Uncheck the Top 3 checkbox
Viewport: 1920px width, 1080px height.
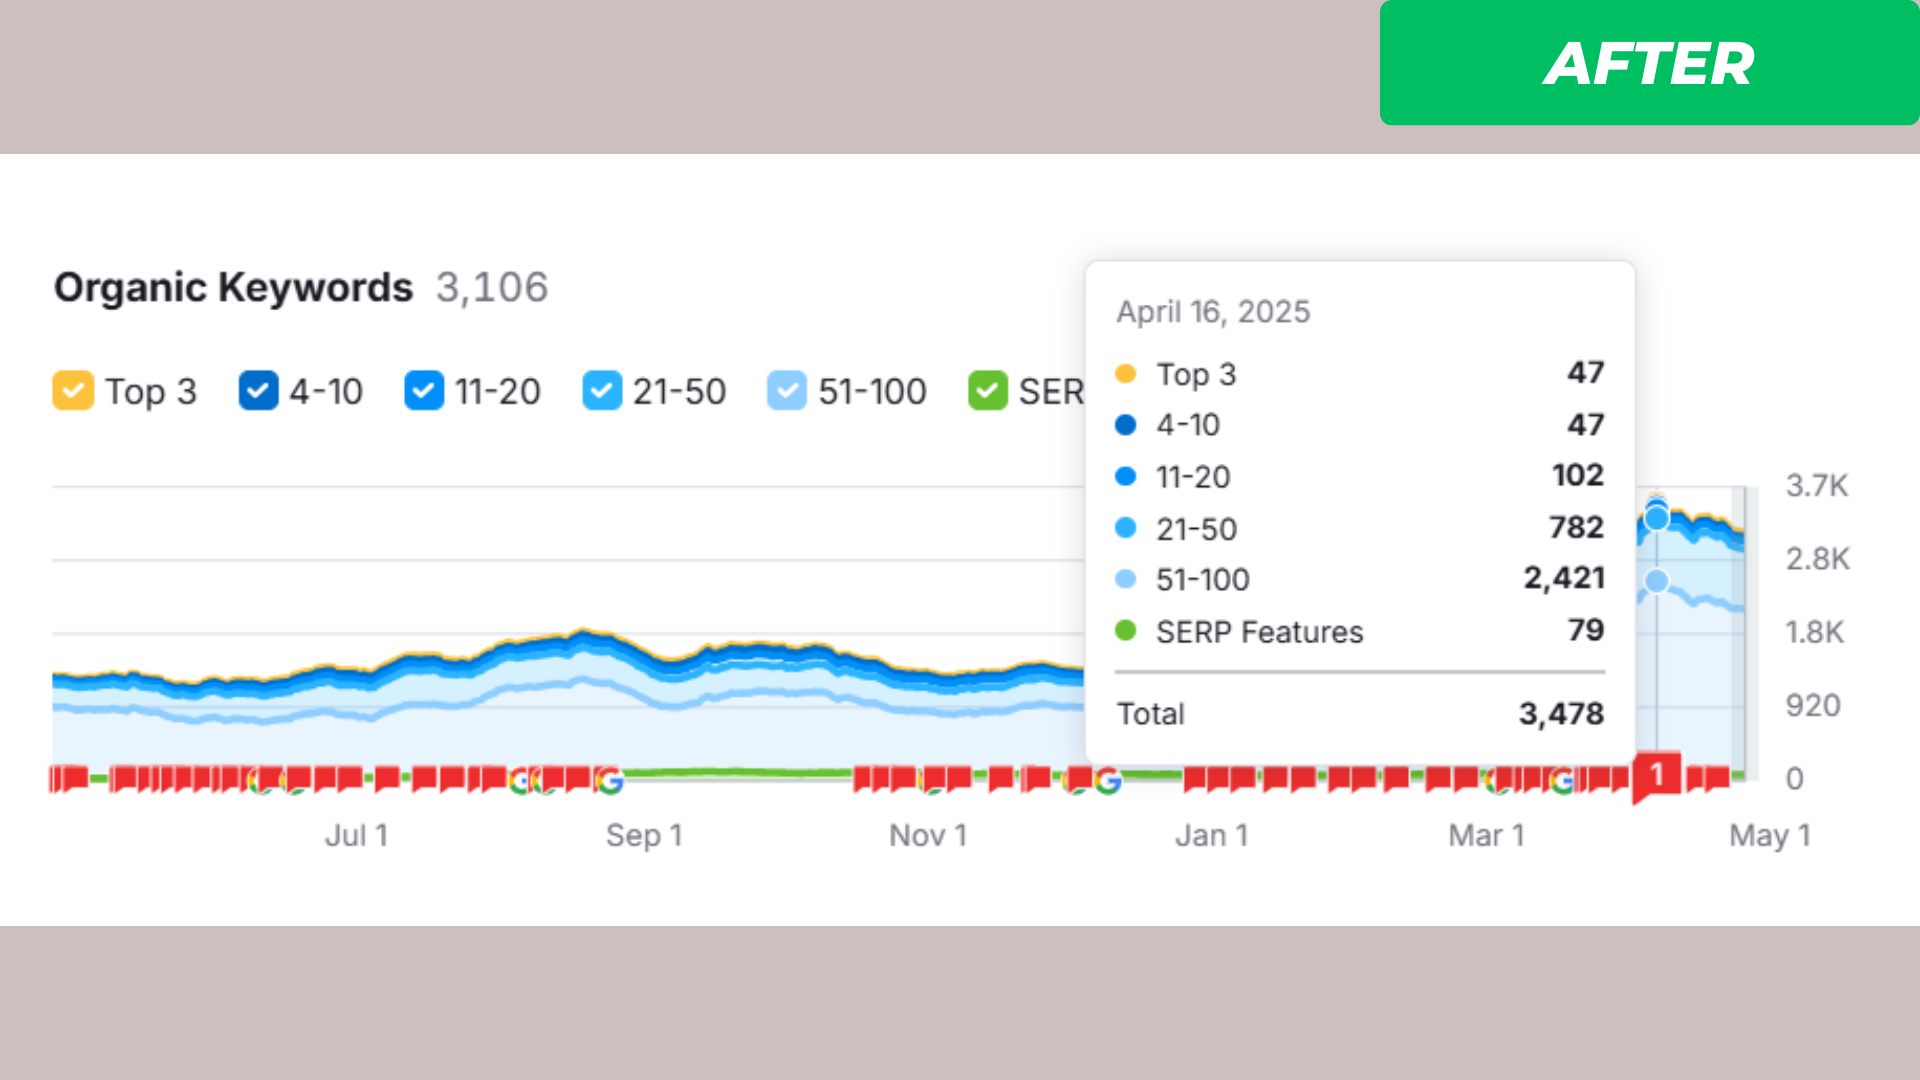click(73, 391)
